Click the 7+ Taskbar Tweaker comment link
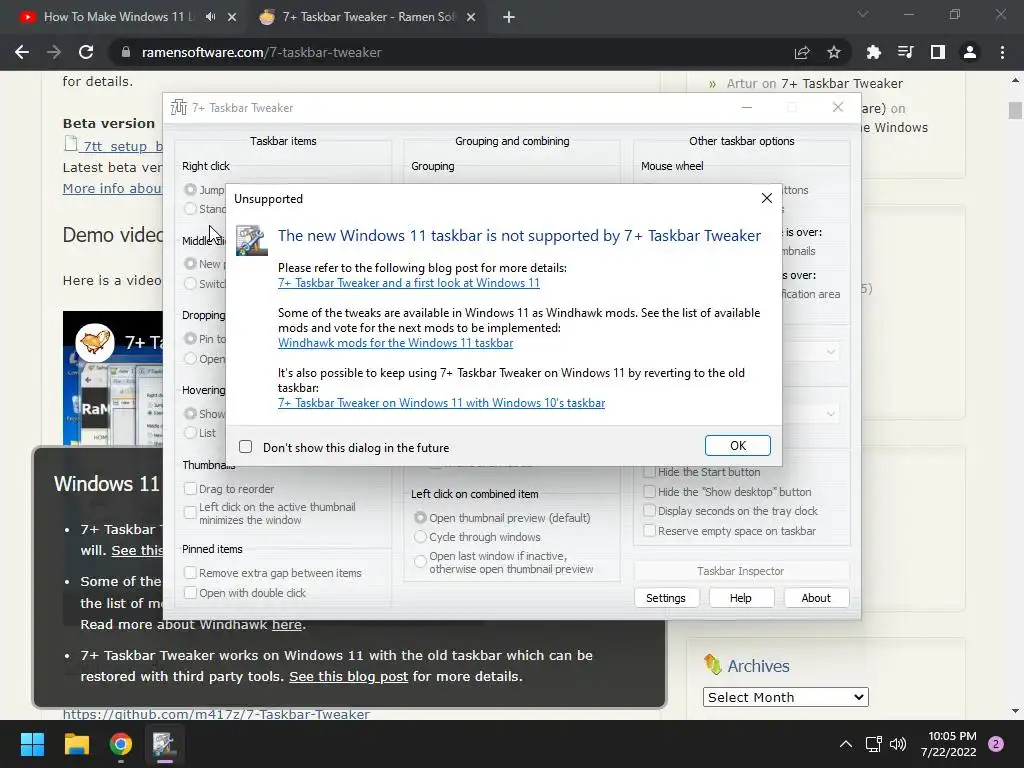The width and height of the screenshot is (1024, 768). 842,84
